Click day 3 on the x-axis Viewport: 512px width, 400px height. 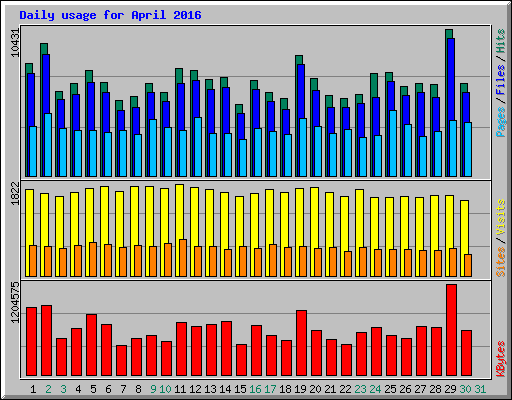click(x=63, y=389)
